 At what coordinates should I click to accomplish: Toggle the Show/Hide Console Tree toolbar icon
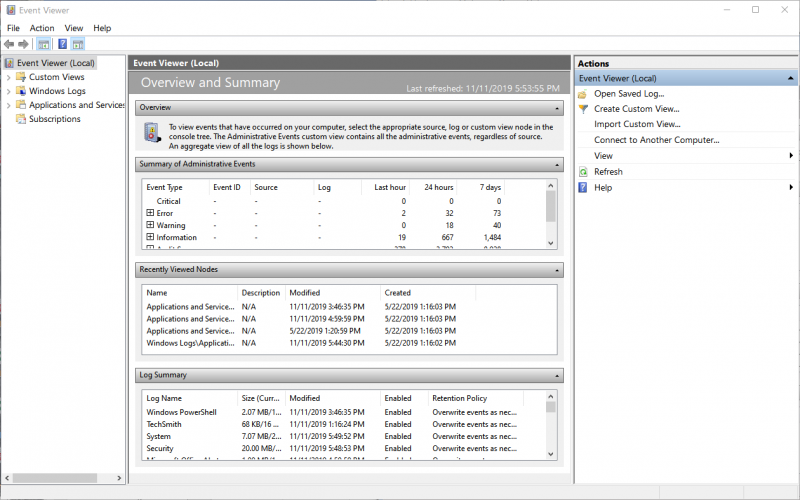[44, 44]
